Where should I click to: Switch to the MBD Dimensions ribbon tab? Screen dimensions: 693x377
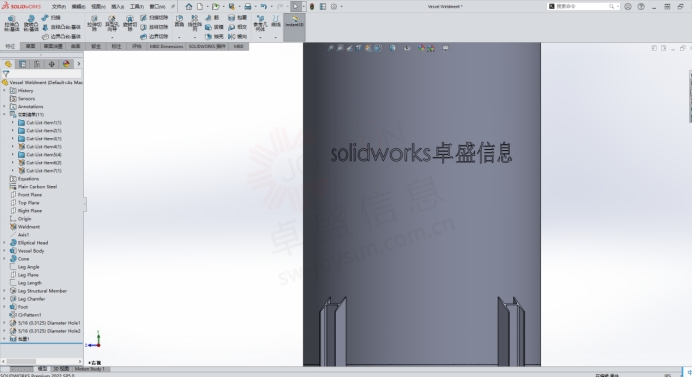click(166, 46)
